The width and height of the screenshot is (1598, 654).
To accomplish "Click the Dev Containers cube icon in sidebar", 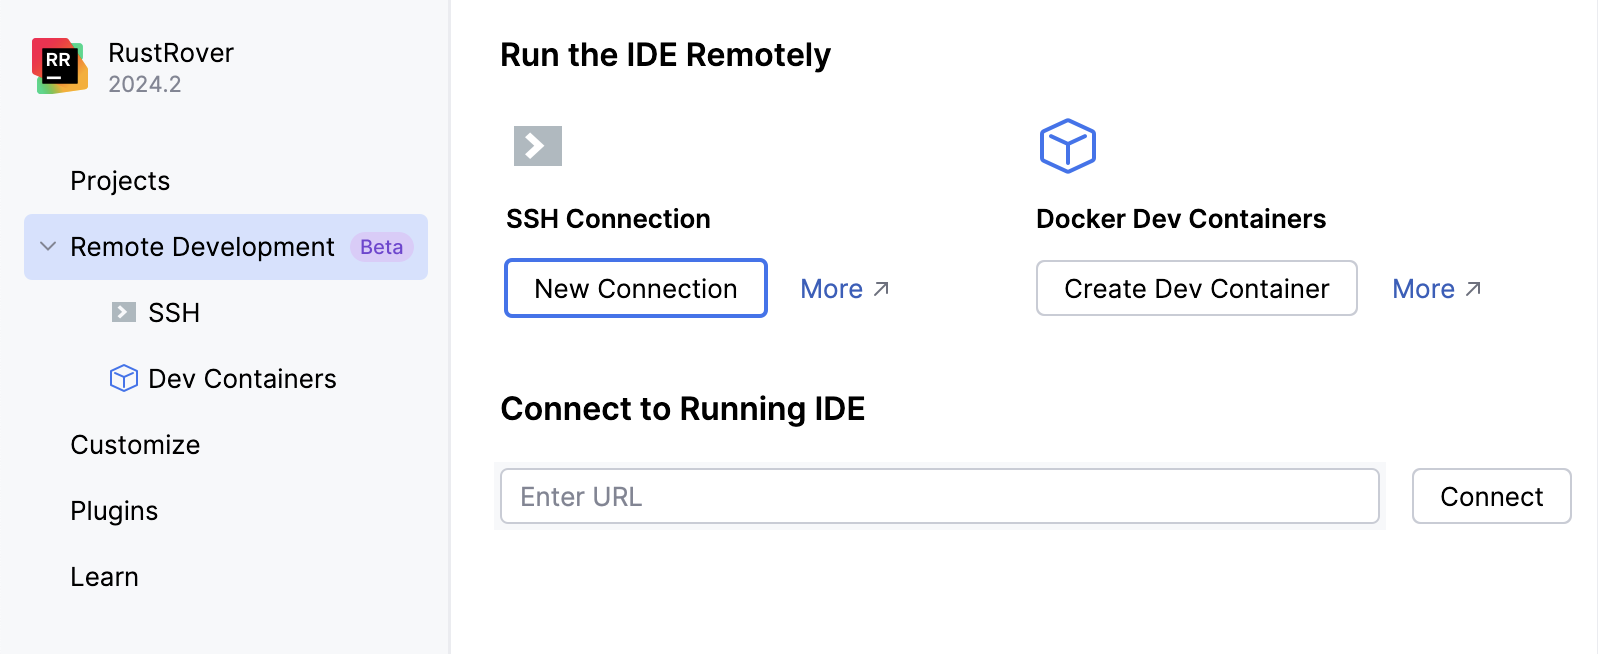I will click(x=124, y=378).
